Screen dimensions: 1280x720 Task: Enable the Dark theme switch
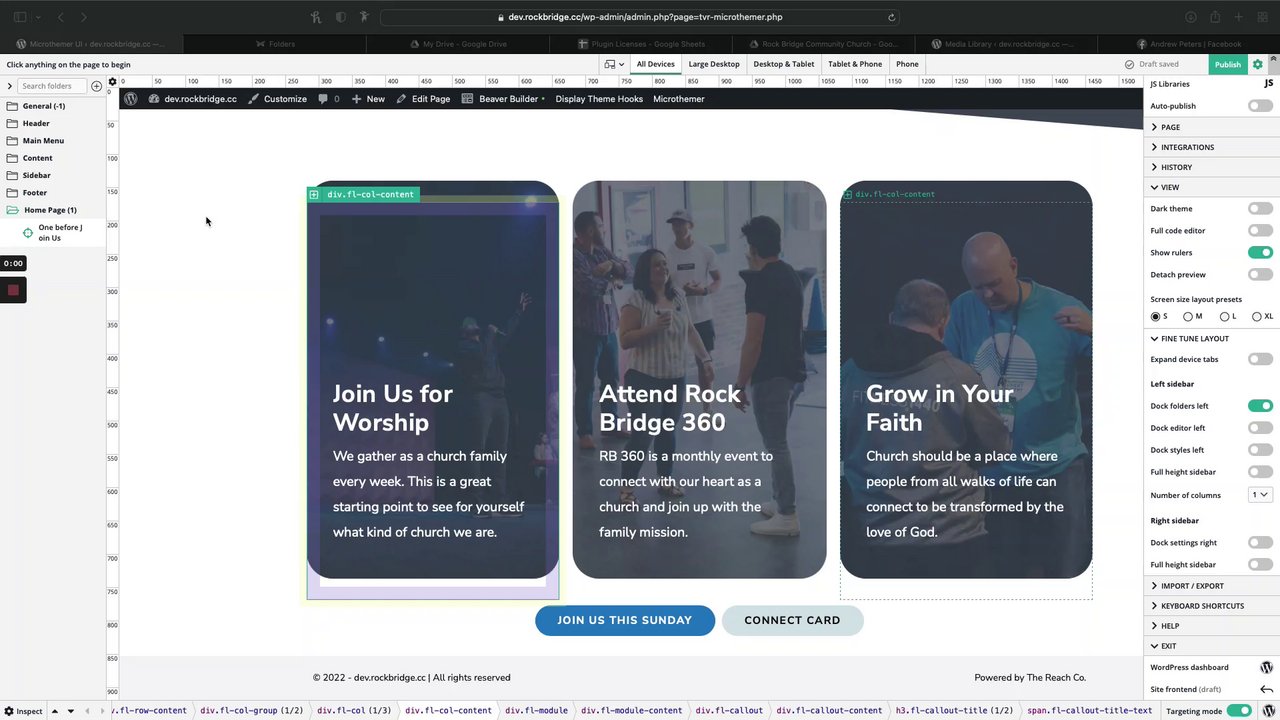click(1260, 209)
